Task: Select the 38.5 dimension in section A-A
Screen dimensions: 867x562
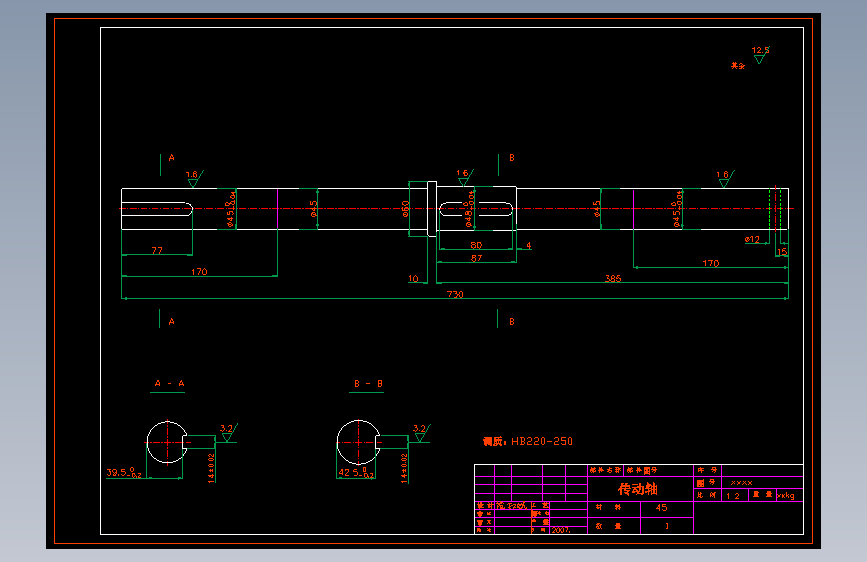Action: pos(124,473)
